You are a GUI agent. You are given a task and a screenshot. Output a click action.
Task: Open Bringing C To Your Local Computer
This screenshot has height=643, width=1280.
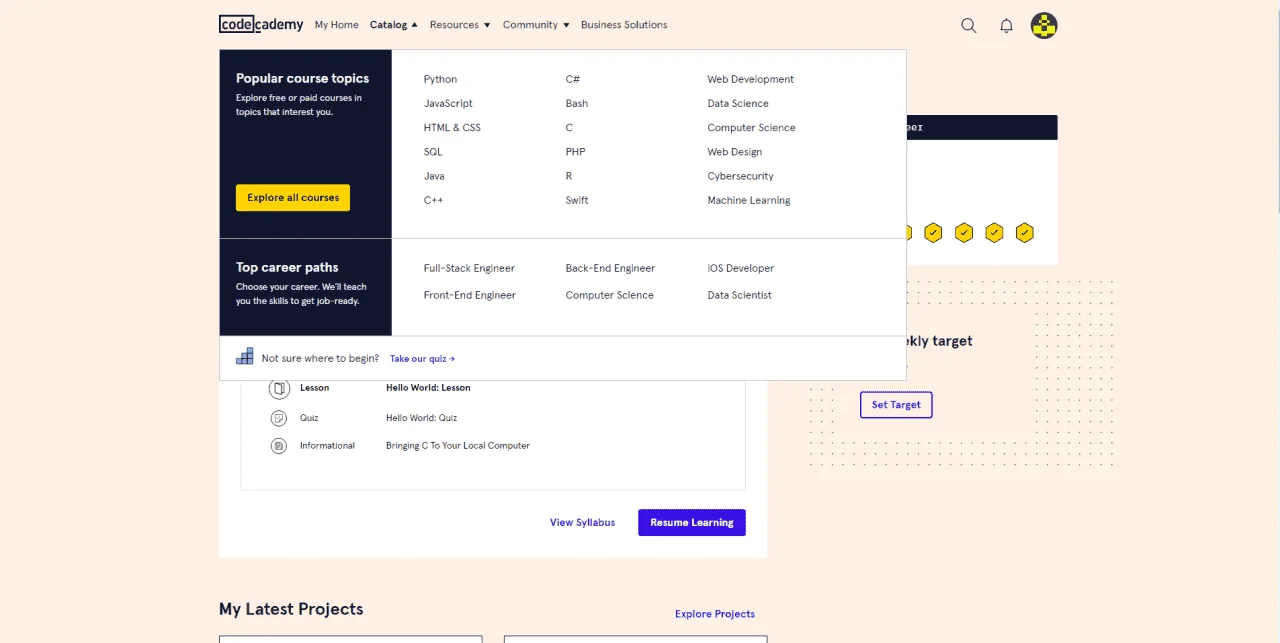[x=458, y=446]
